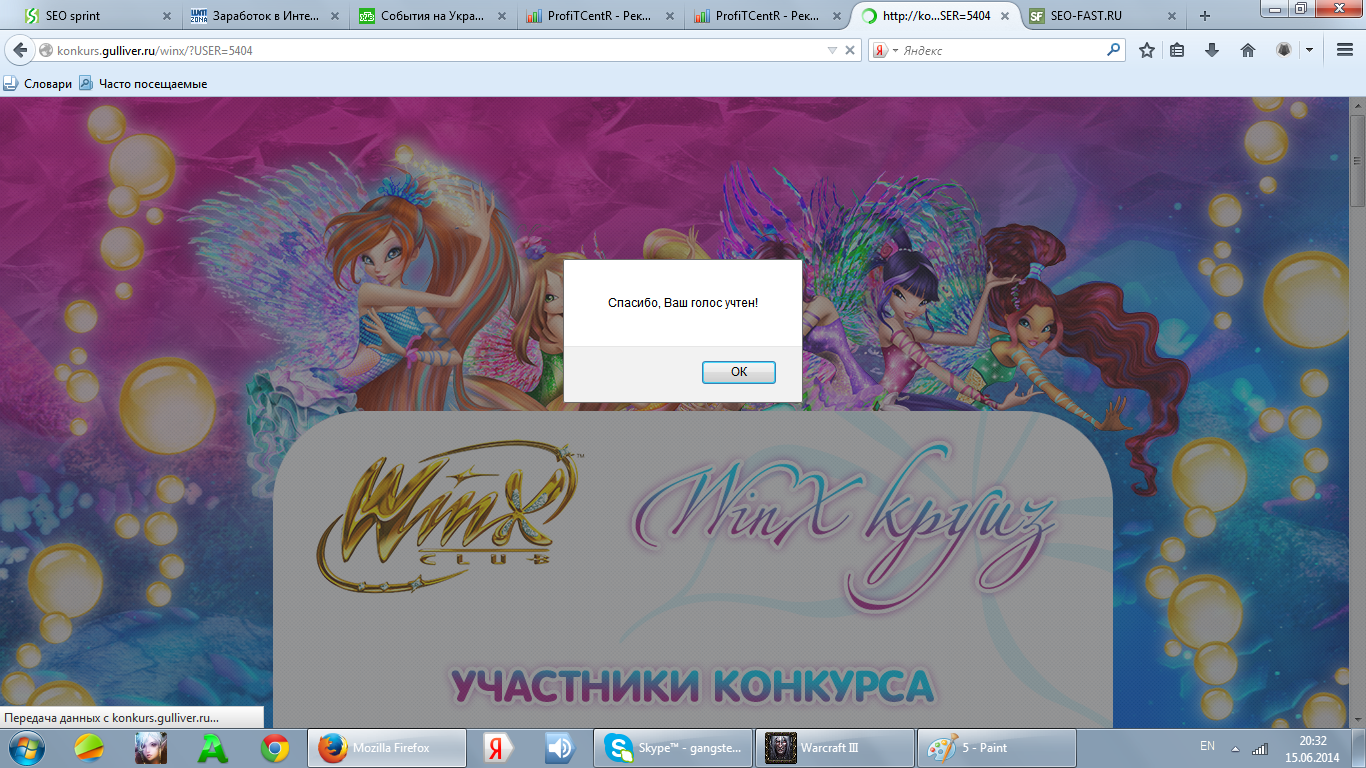Open the network signal tray icon
This screenshot has width=1366, height=768.
point(1259,748)
